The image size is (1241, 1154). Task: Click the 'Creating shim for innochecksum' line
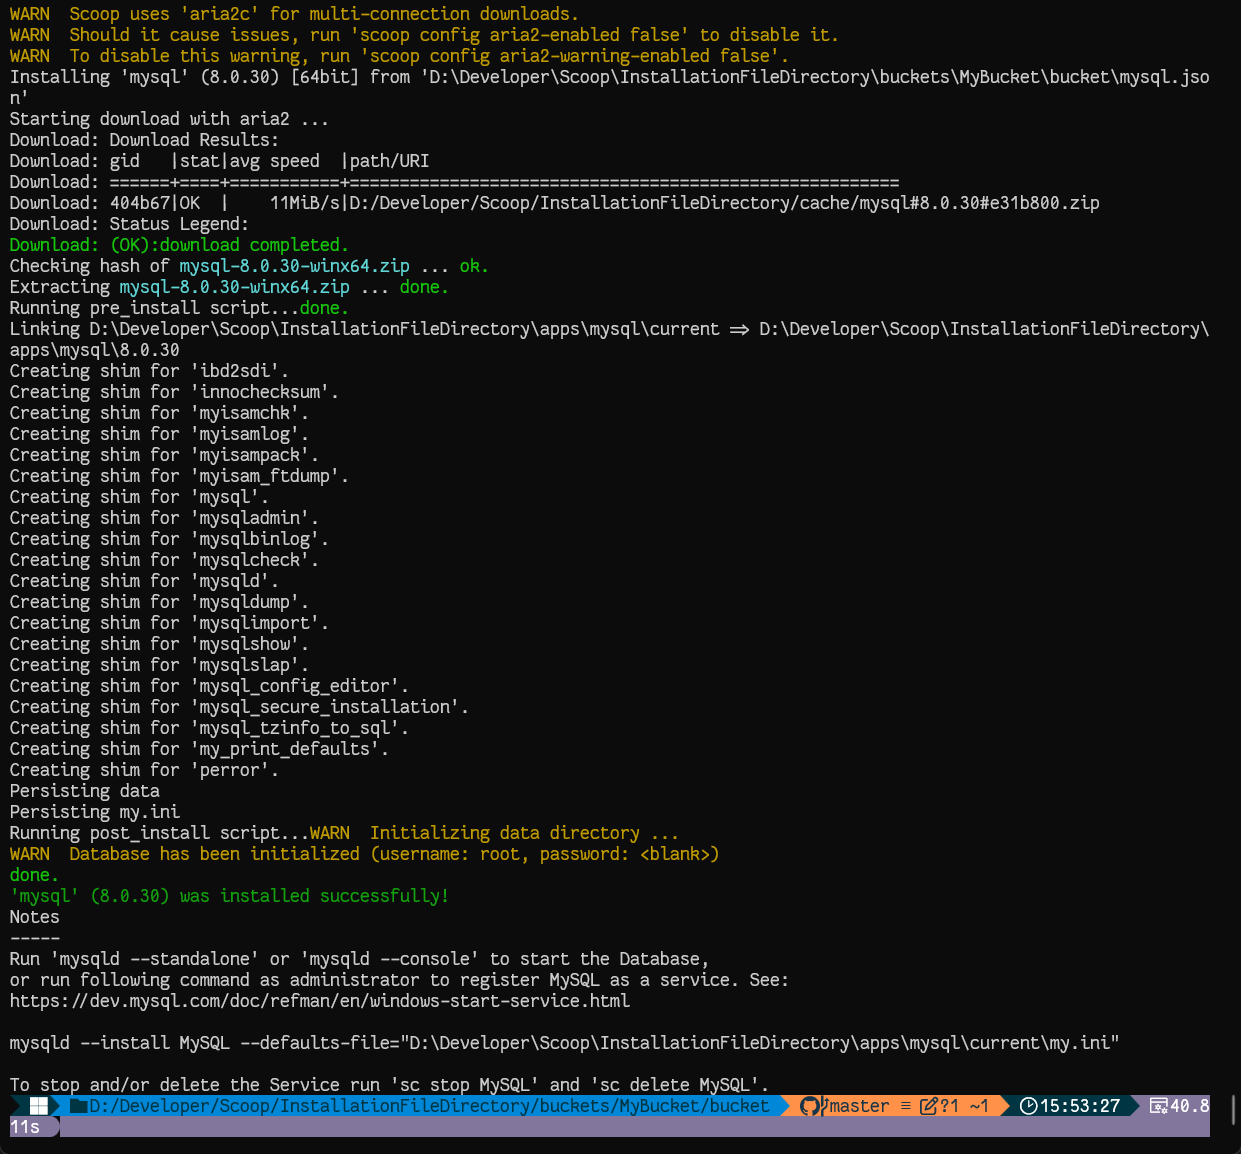(x=174, y=391)
